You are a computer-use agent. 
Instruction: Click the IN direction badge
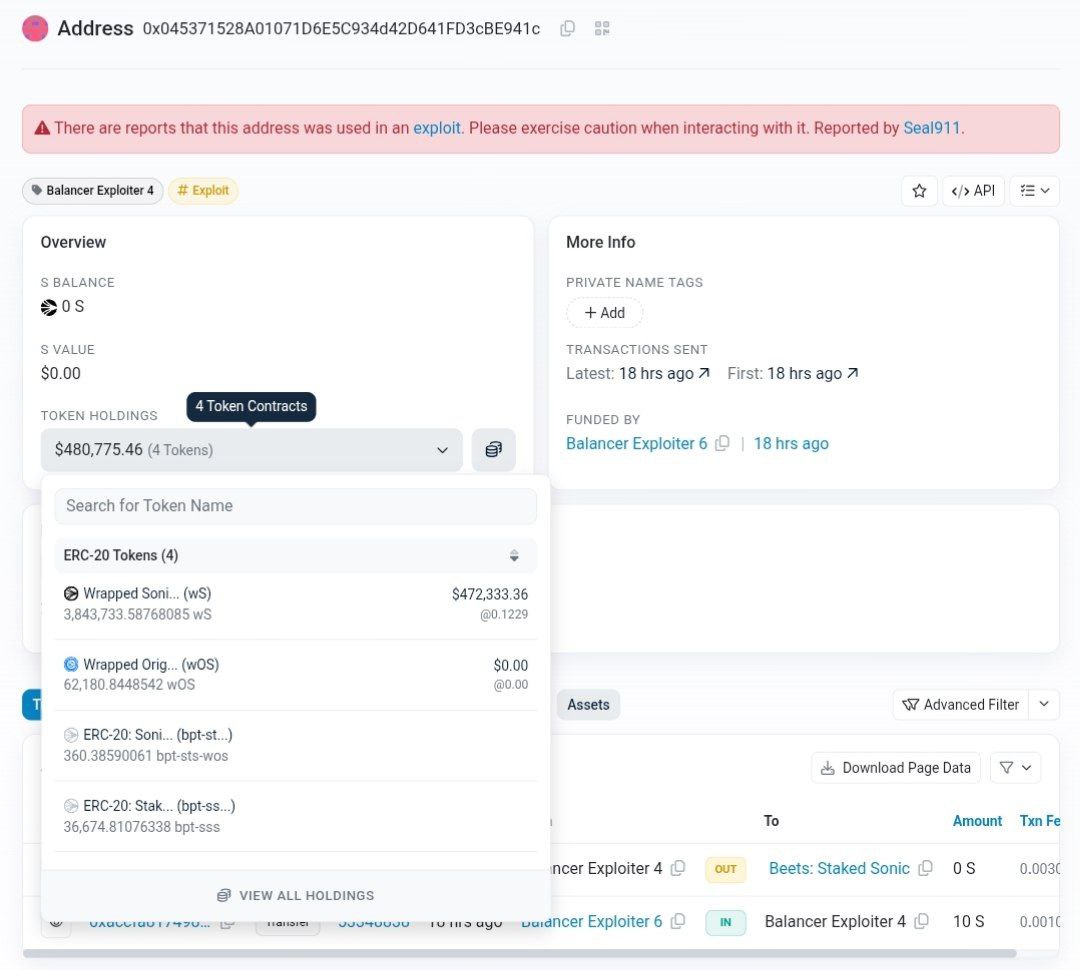pyautogui.click(x=725, y=922)
